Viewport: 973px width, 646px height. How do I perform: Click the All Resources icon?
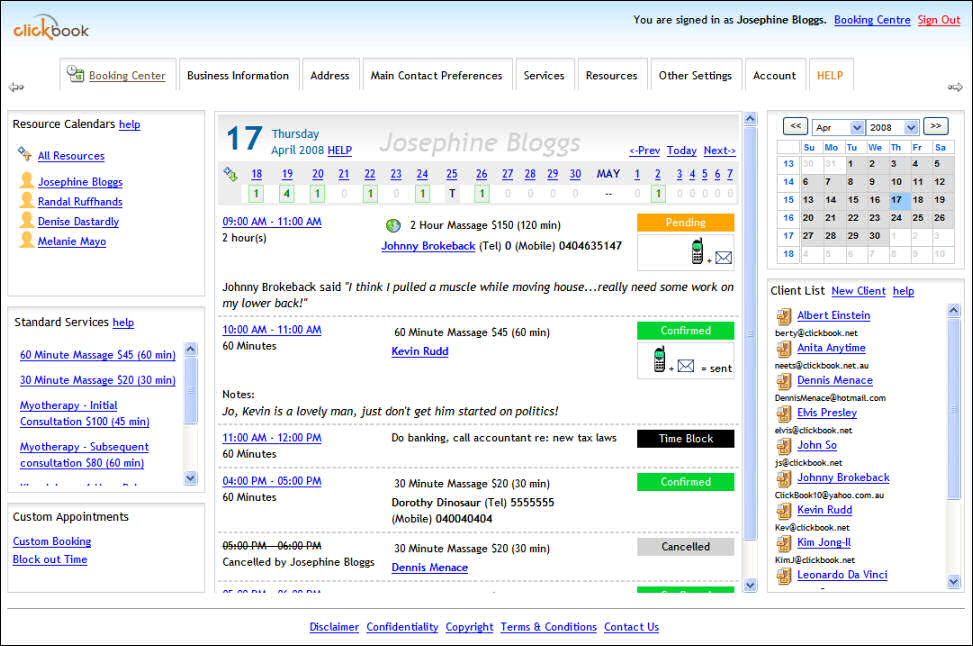coord(25,153)
